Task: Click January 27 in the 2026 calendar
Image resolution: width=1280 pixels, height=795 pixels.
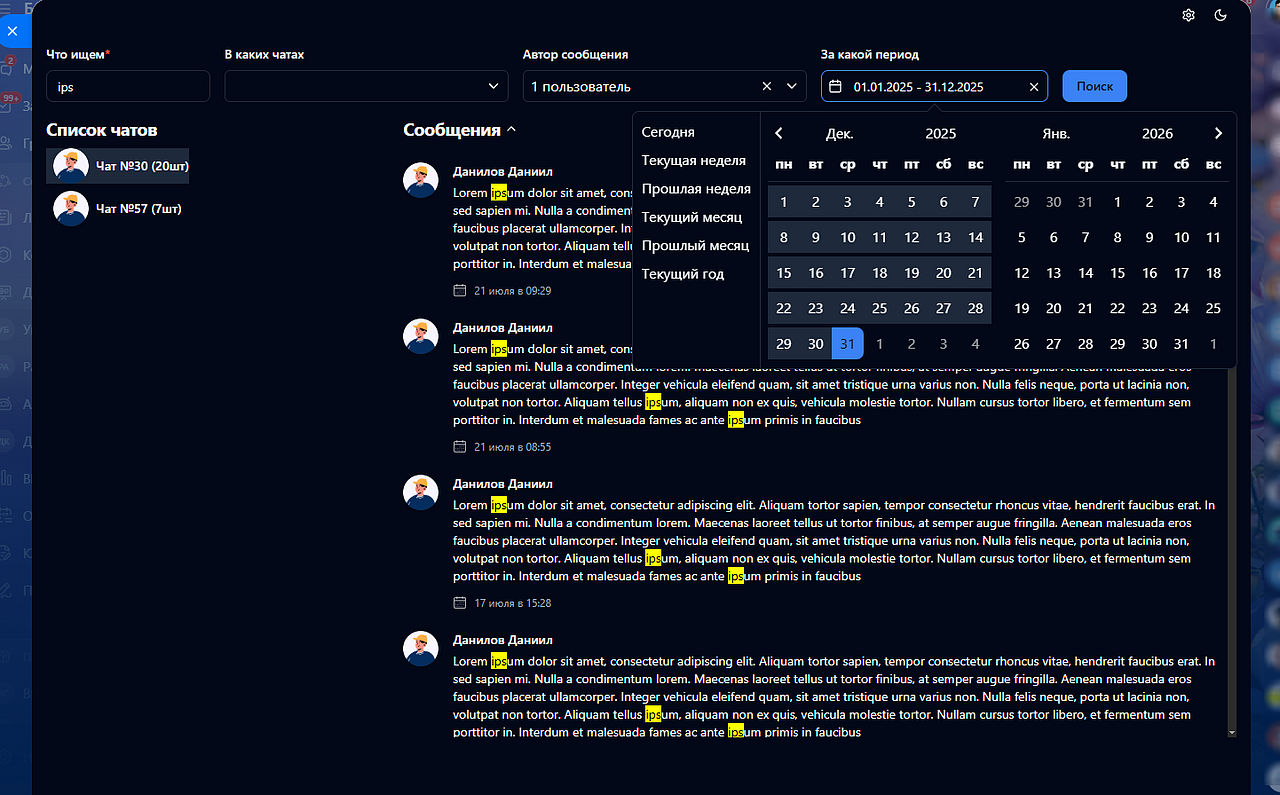Action: pos(1054,344)
